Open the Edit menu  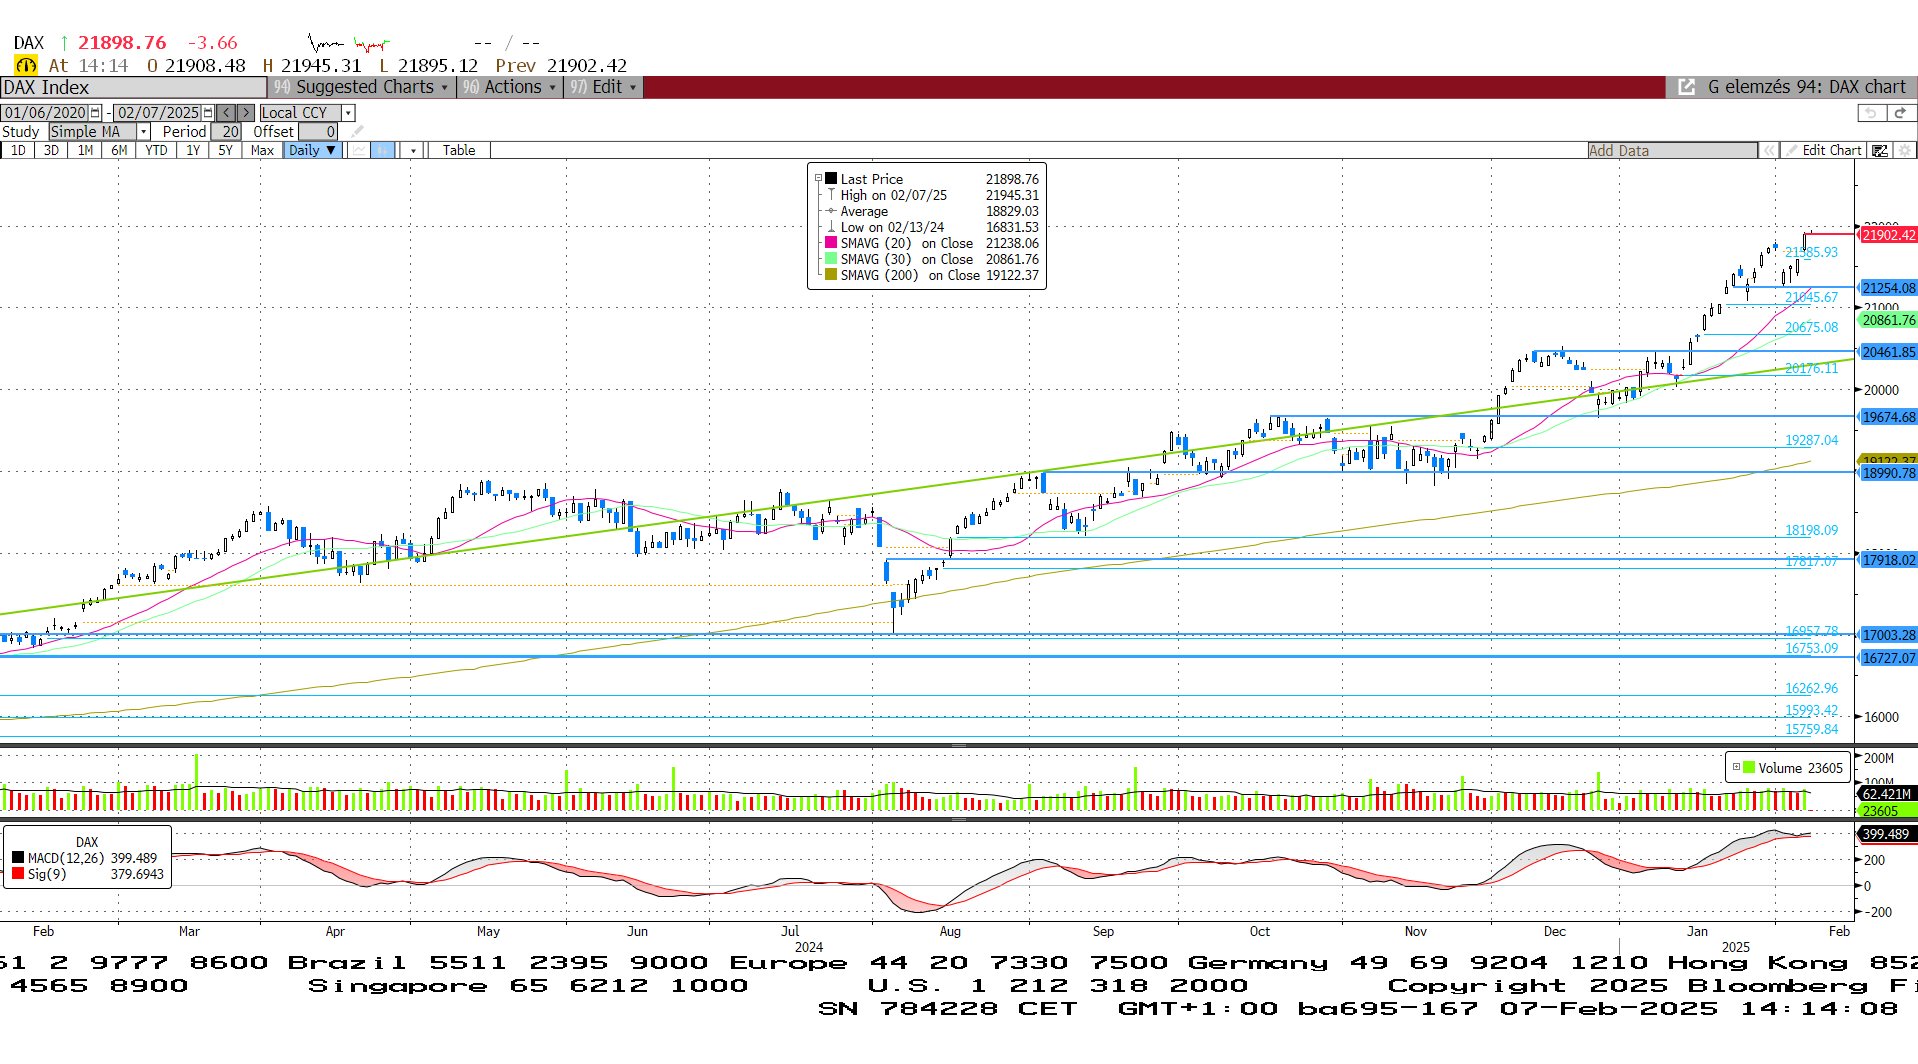604,87
